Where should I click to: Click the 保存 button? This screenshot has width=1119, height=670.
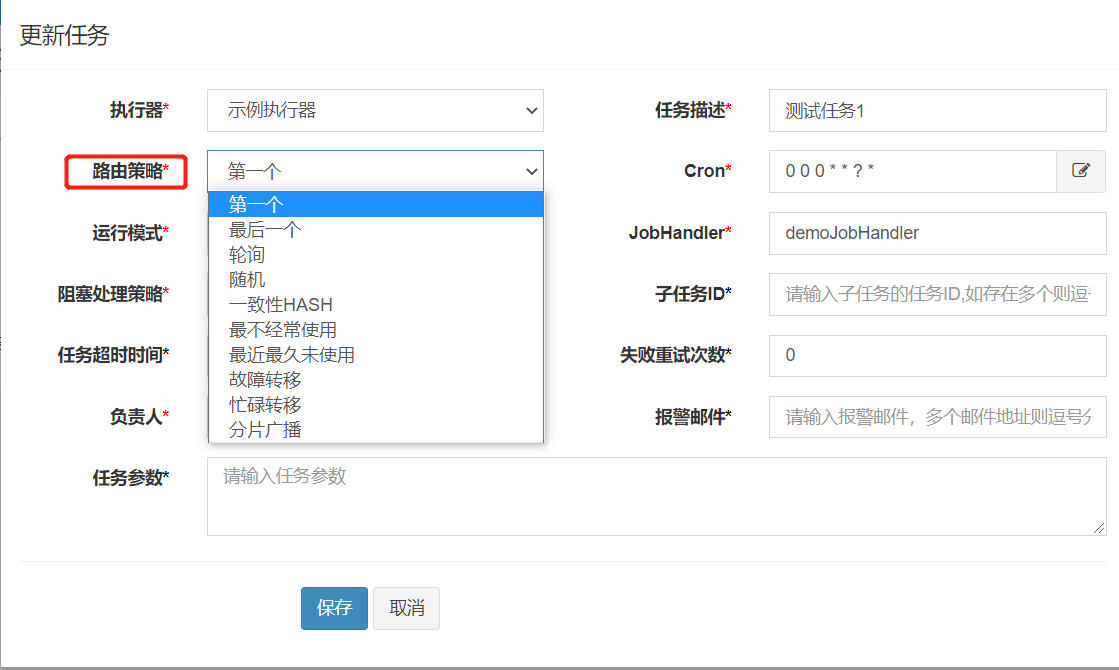(x=334, y=608)
